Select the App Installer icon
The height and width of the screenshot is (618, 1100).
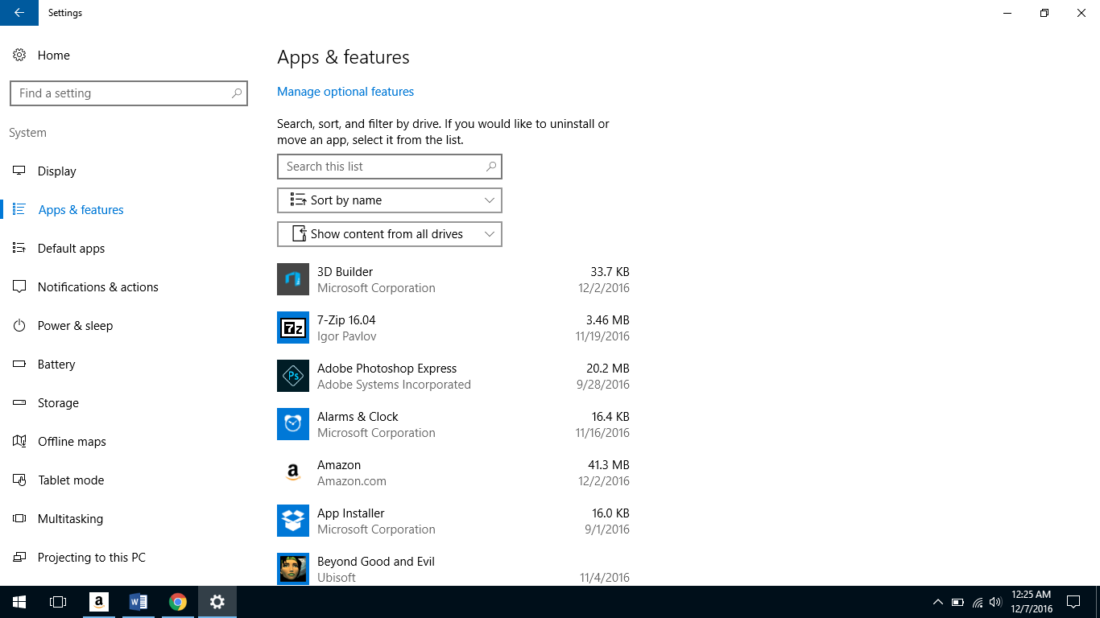click(x=293, y=521)
